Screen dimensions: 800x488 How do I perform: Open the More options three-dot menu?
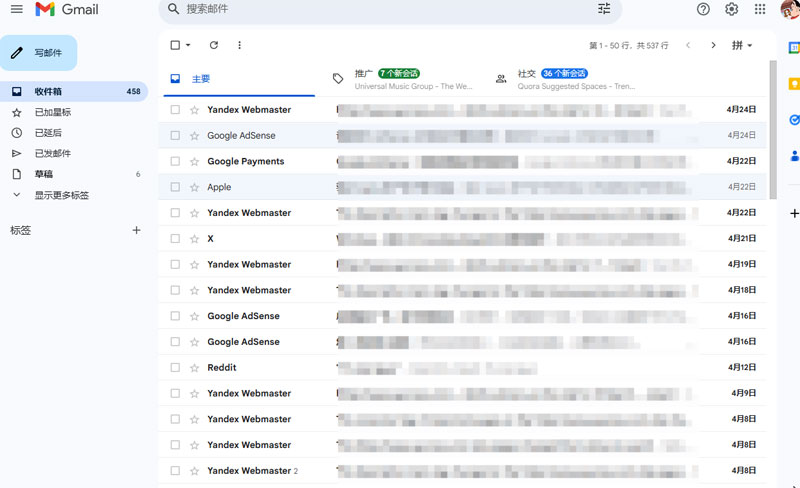click(x=239, y=45)
